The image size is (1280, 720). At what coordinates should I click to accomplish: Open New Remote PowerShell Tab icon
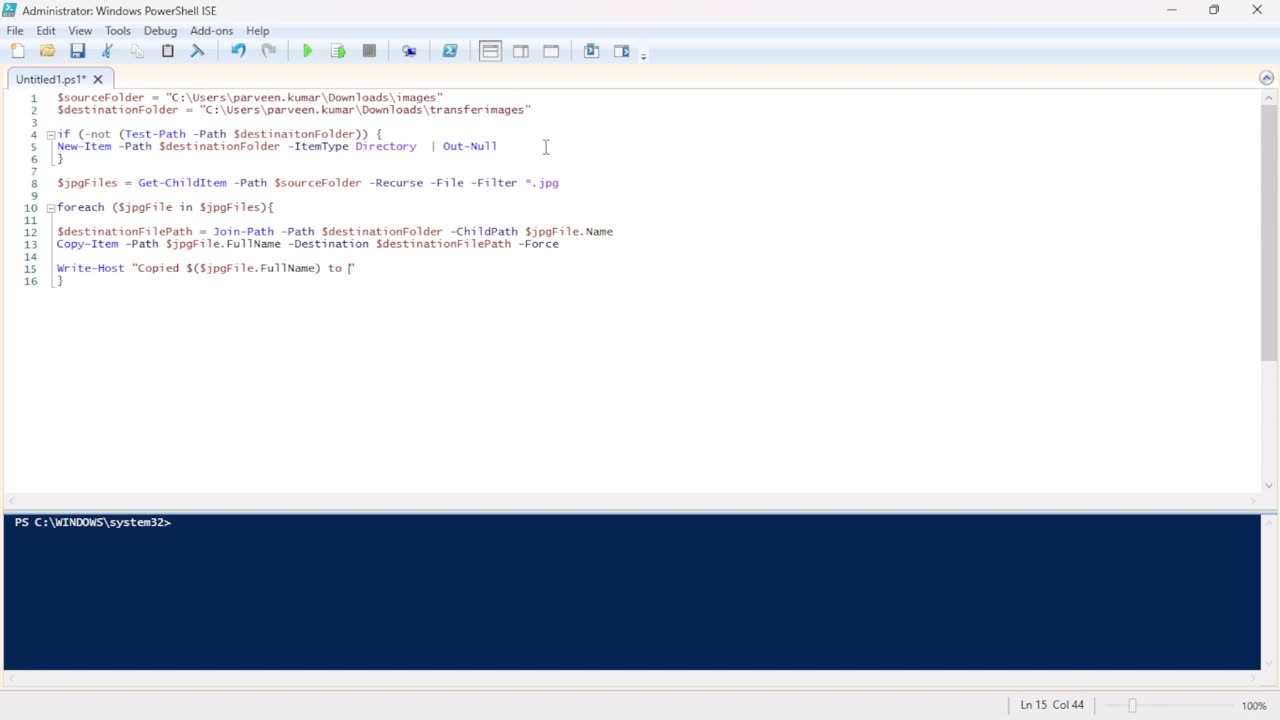click(409, 51)
